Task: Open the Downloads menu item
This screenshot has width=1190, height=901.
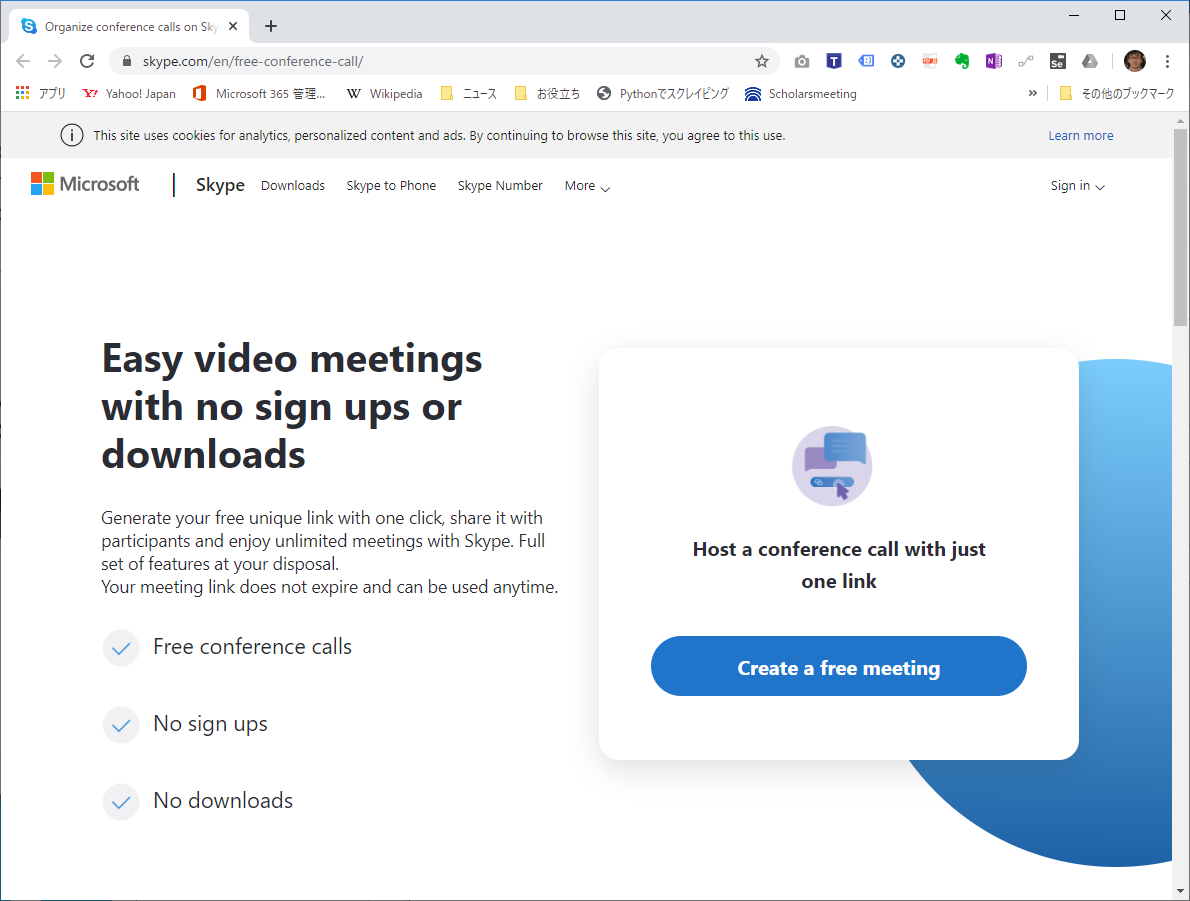Action: pos(293,186)
